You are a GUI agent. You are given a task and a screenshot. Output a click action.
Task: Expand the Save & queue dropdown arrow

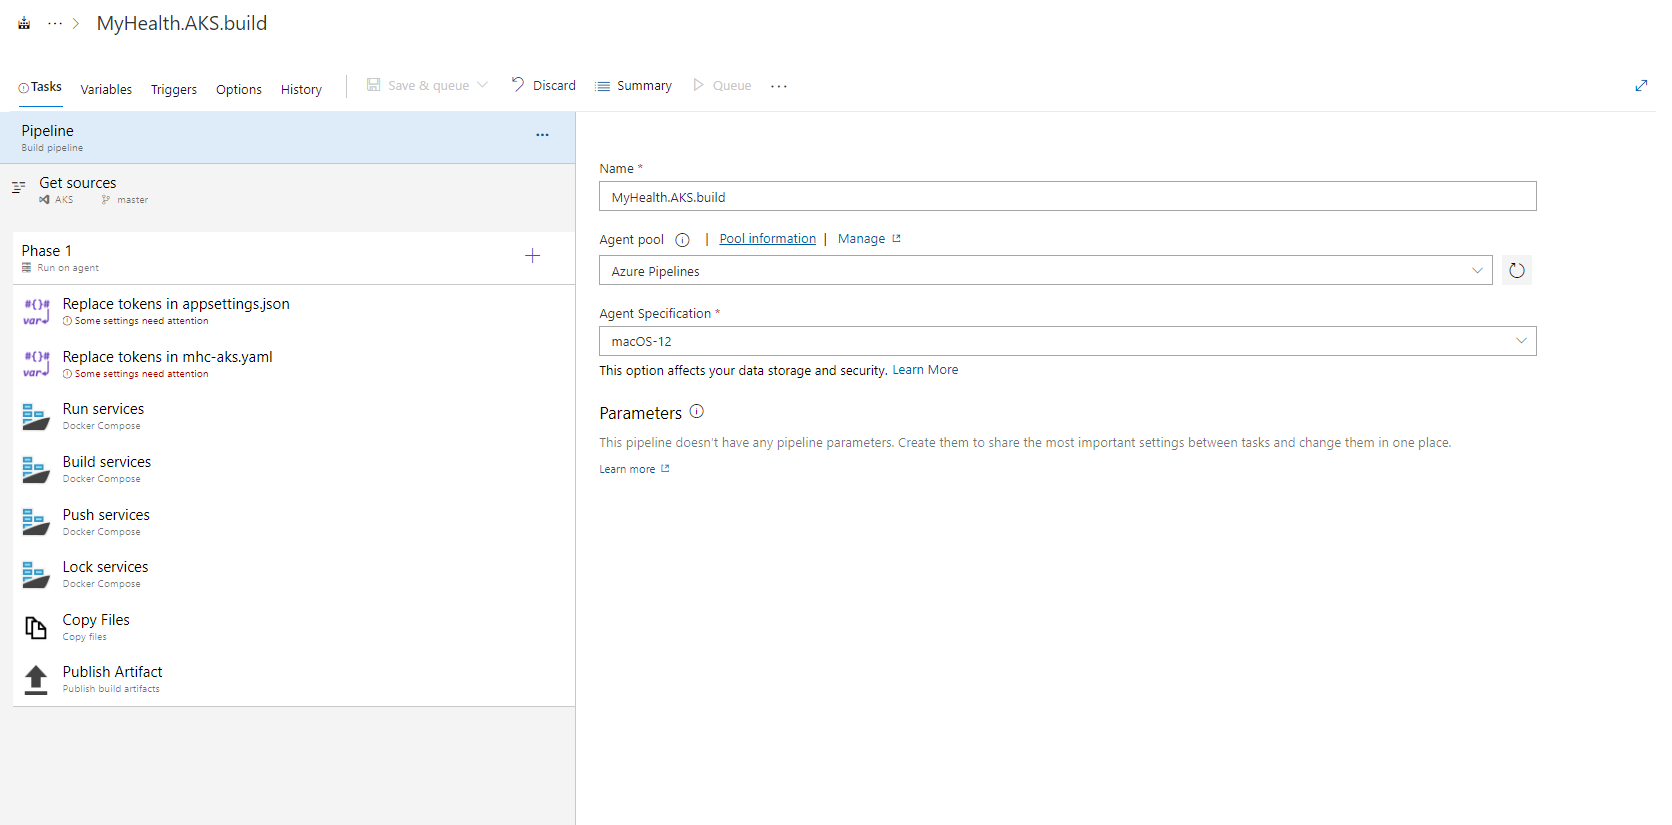pos(483,85)
